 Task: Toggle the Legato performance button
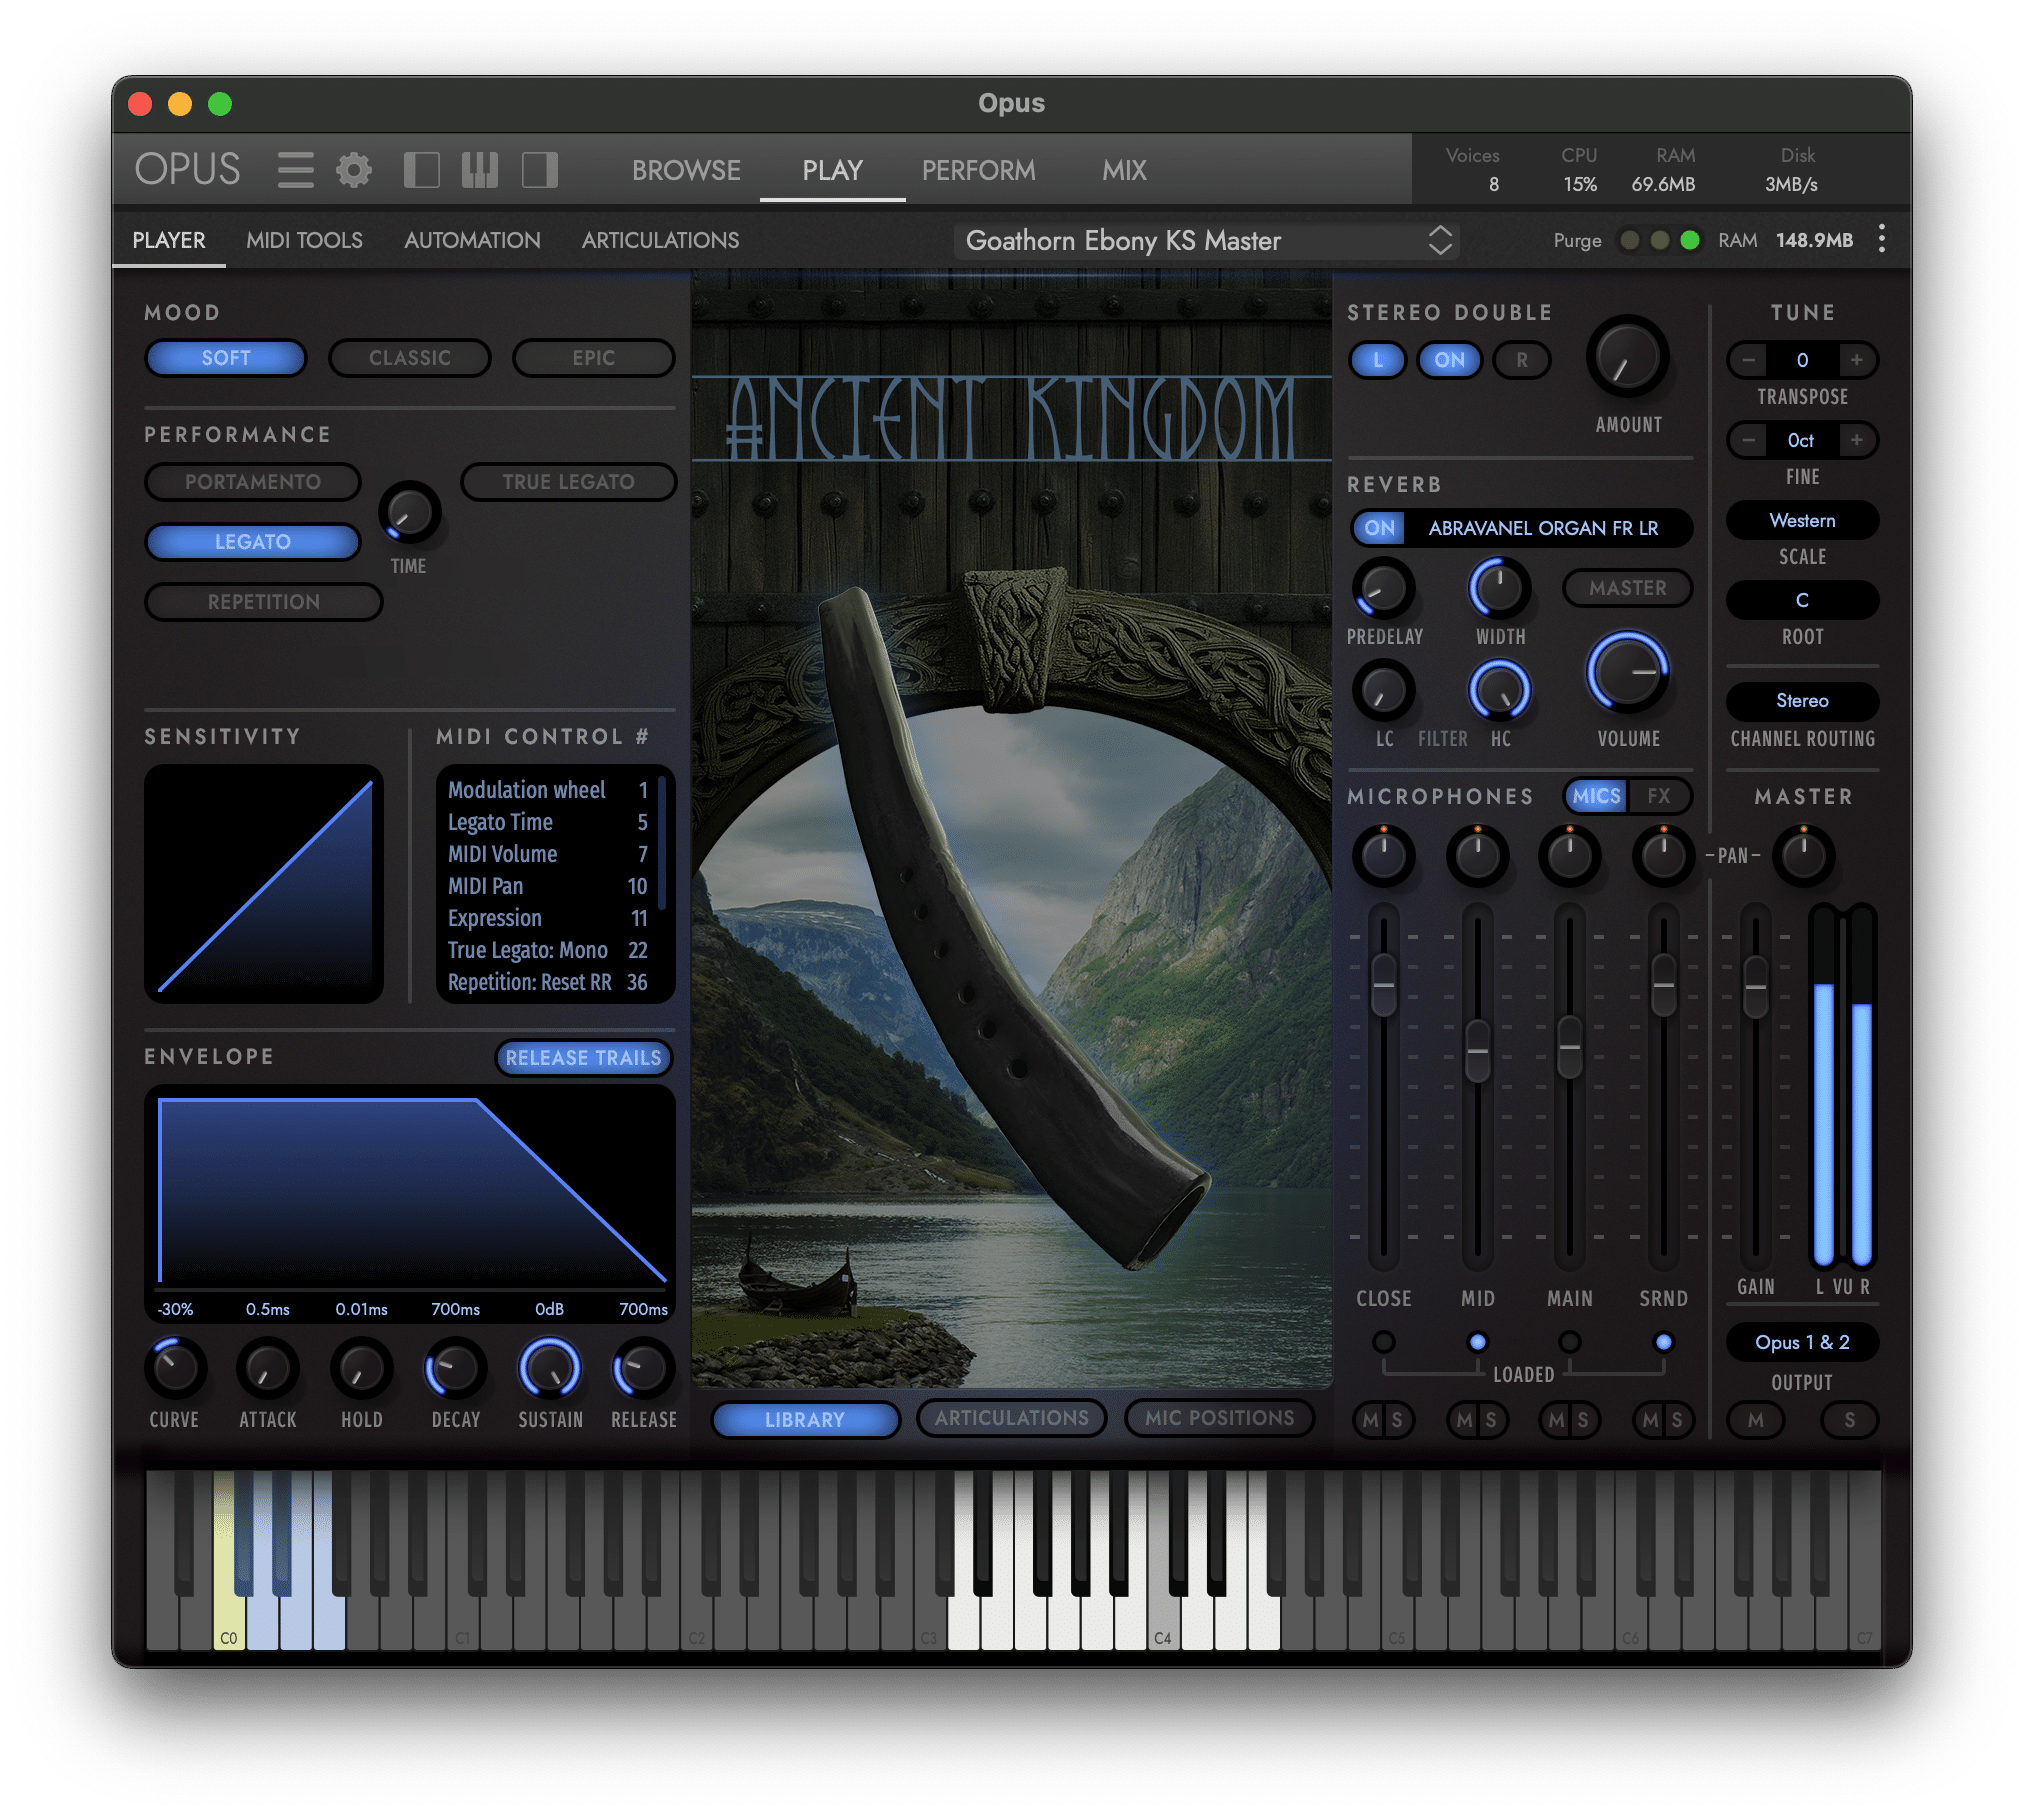pos(253,541)
